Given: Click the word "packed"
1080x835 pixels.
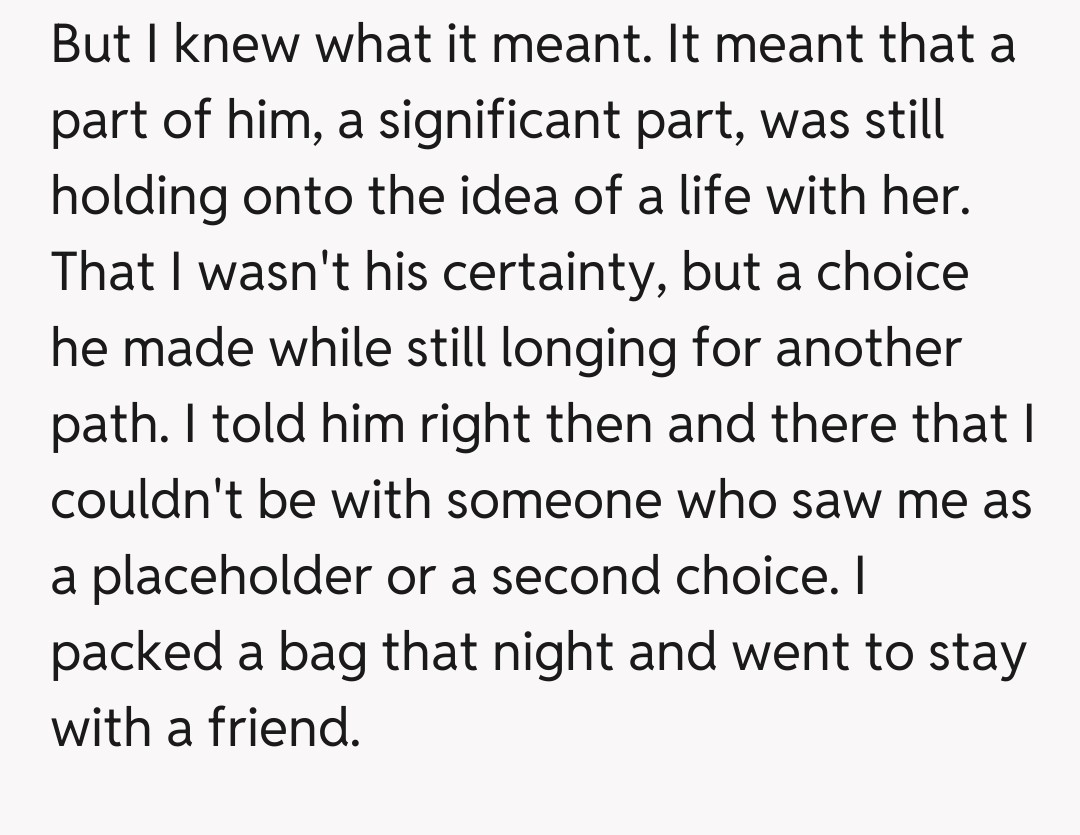Looking at the screenshot, I should coord(125,652).
